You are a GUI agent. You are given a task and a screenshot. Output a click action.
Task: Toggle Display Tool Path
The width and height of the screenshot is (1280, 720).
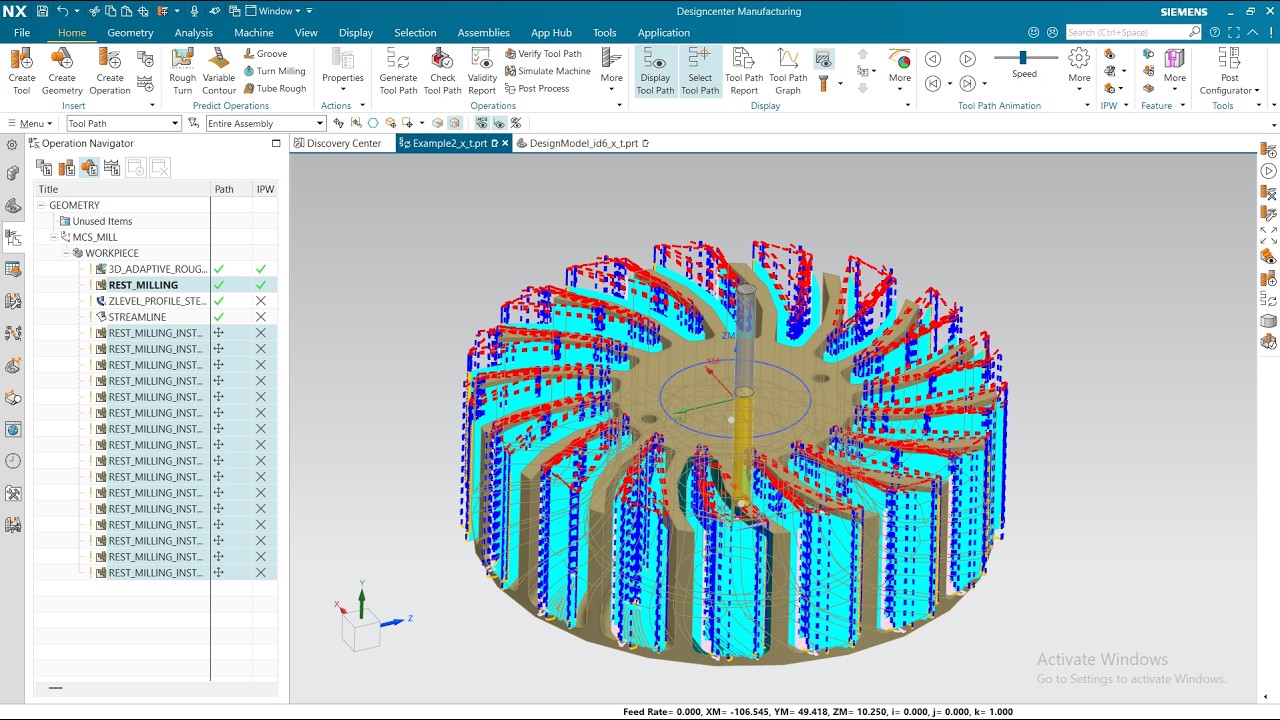click(x=655, y=71)
